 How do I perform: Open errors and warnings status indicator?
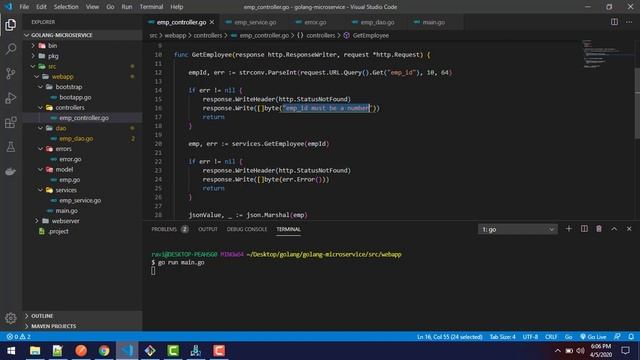[18, 337]
